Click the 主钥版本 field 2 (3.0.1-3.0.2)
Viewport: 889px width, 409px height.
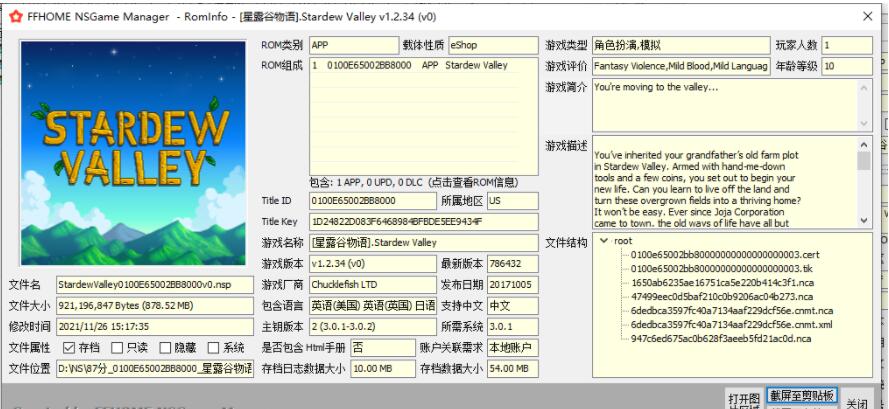[373, 327]
